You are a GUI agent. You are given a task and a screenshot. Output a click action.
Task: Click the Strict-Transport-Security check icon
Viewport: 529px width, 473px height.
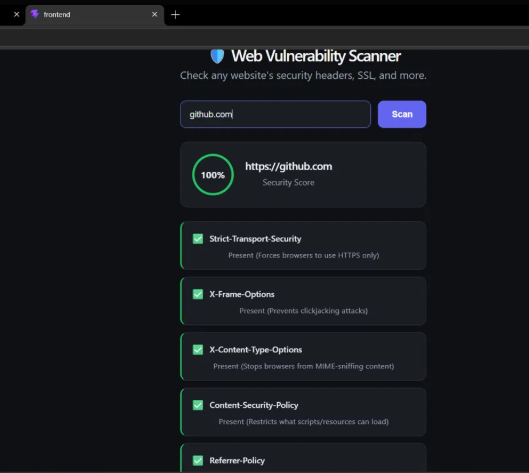[x=198, y=239]
